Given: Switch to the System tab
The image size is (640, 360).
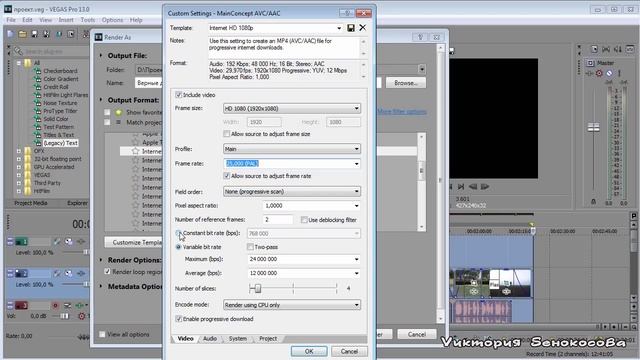Looking at the screenshot, I should coord(238,338).
